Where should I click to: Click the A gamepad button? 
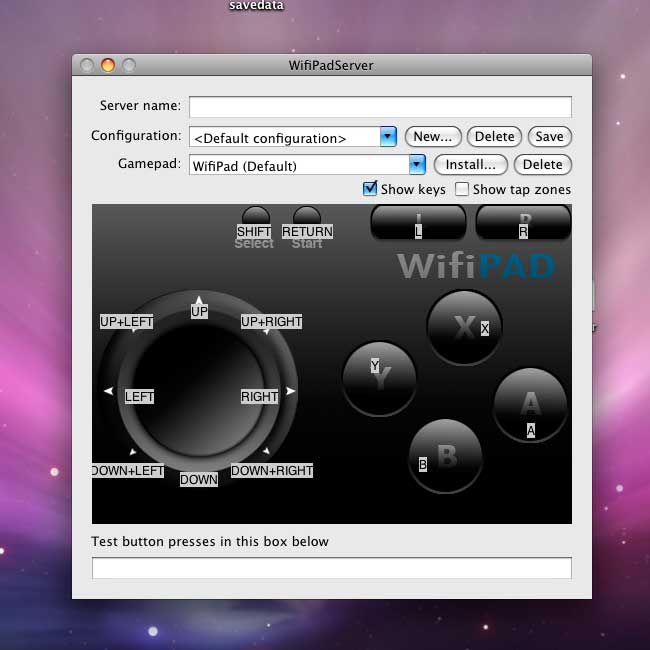pos(530,405)
